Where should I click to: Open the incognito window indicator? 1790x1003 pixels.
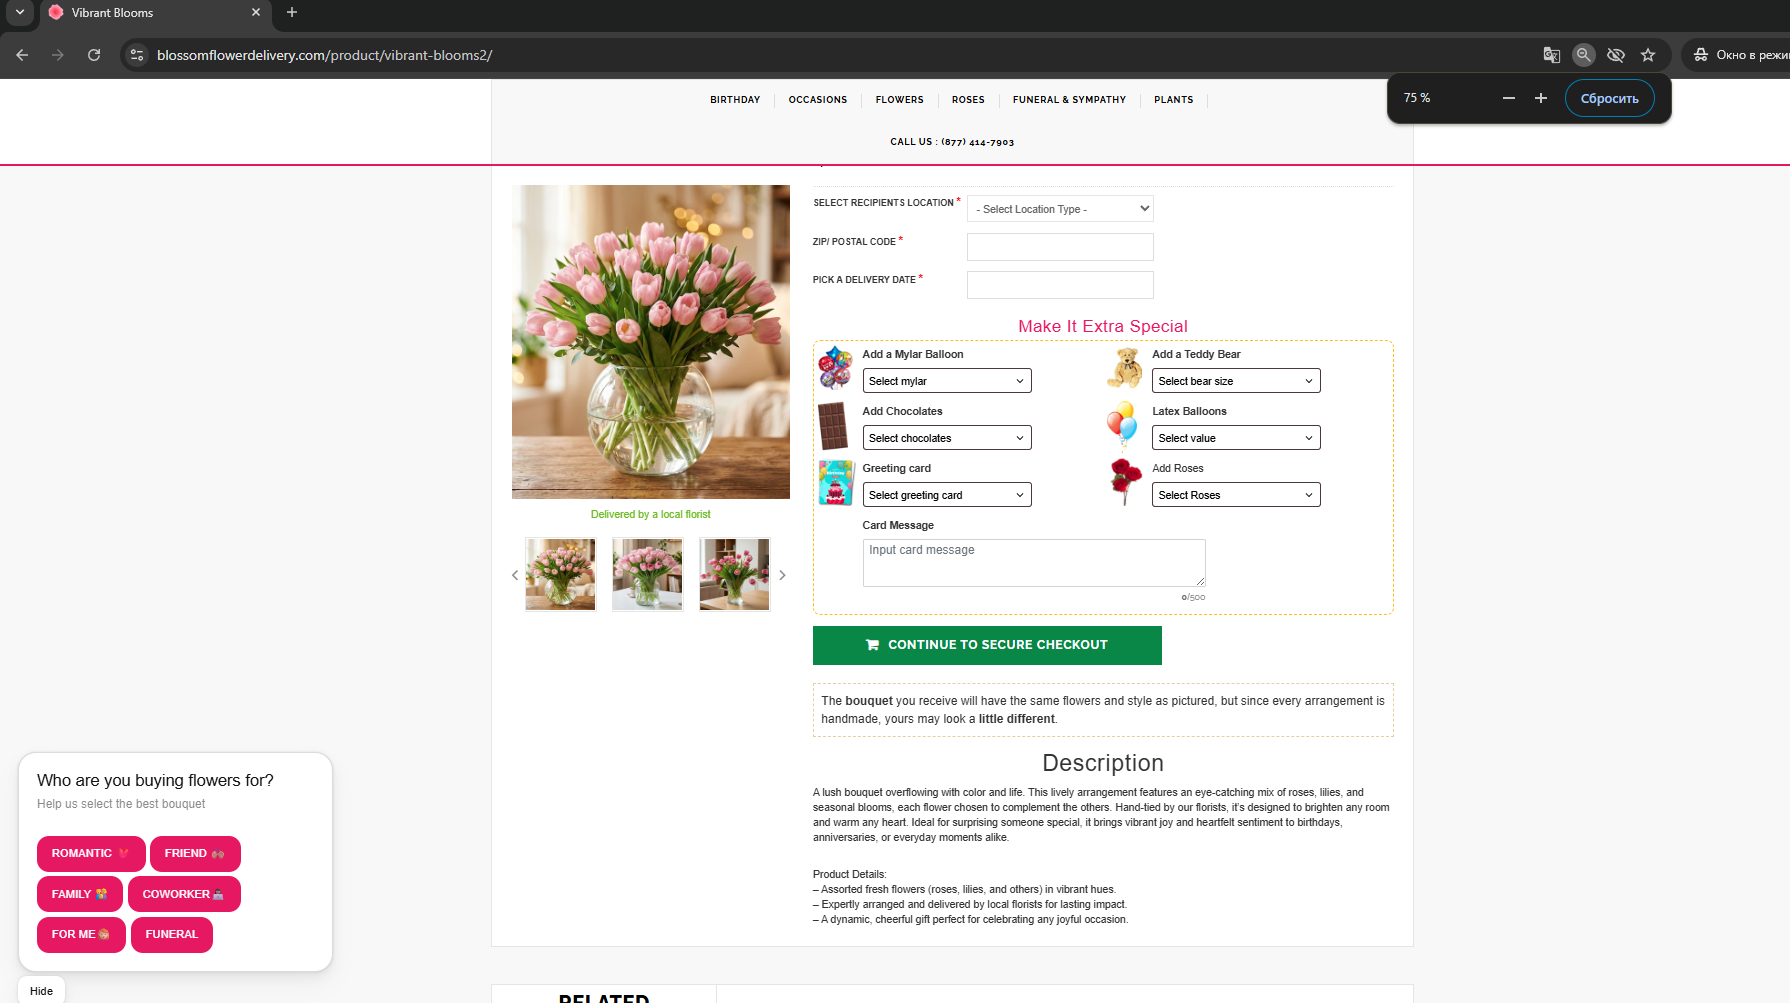[1740, 55]
